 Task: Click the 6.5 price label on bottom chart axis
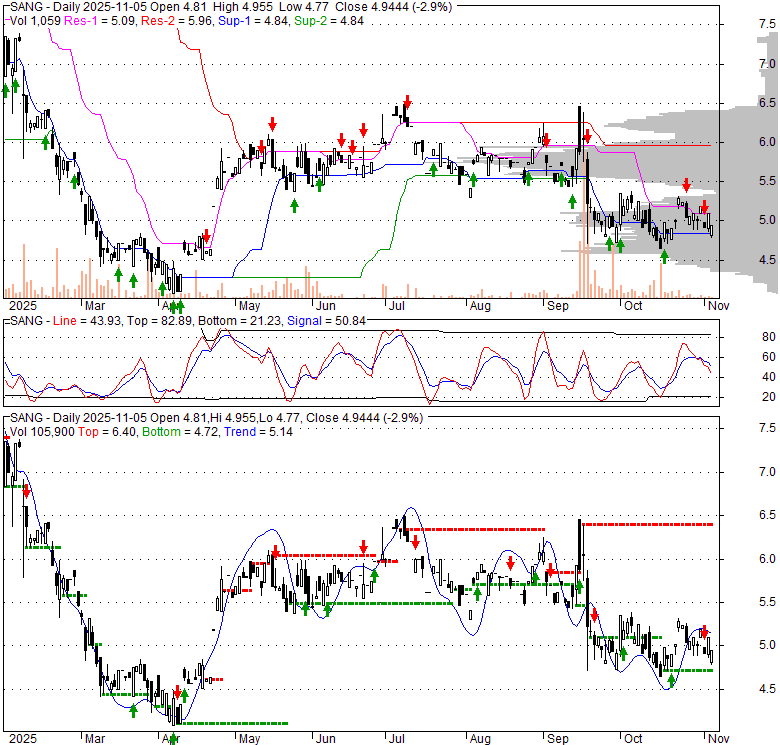click(767, 515)
